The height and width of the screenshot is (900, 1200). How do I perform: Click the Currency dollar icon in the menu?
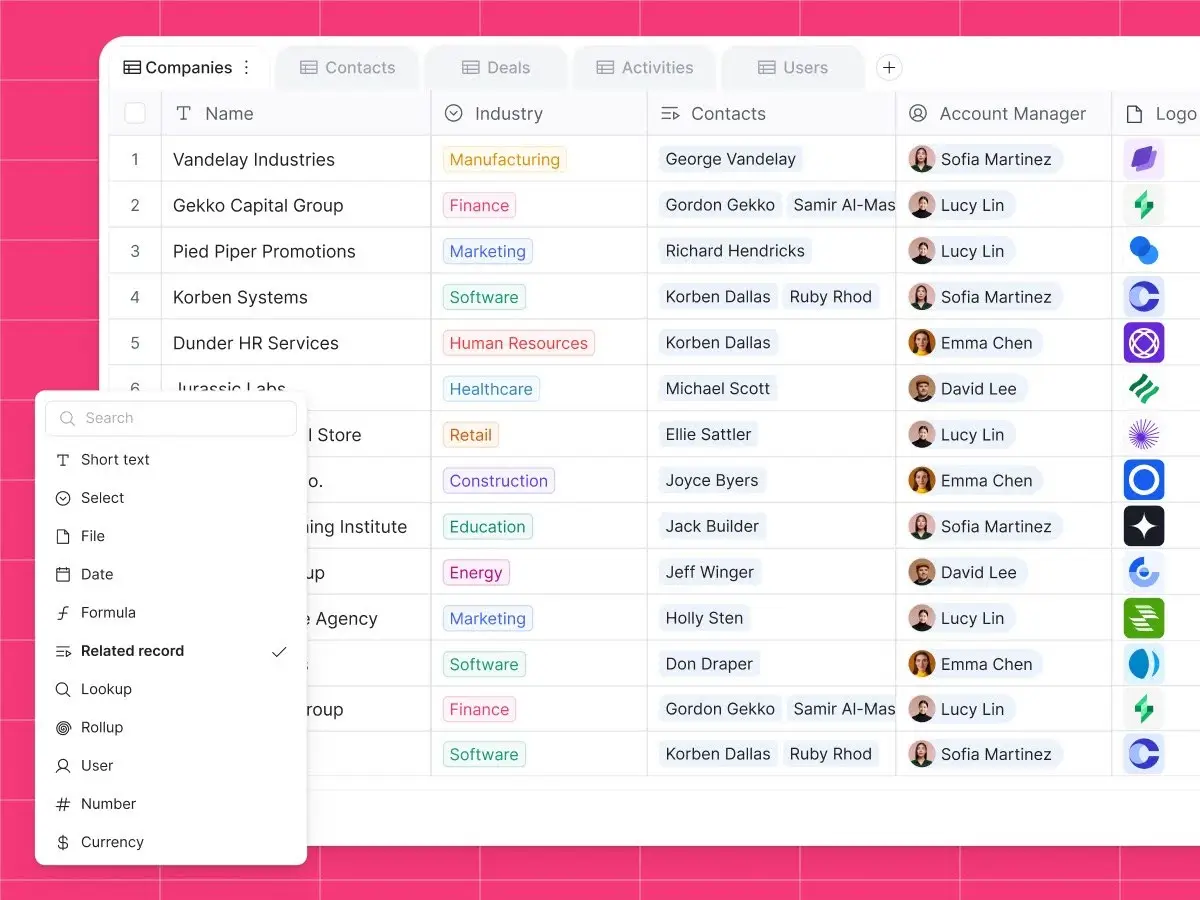[63, 841]
